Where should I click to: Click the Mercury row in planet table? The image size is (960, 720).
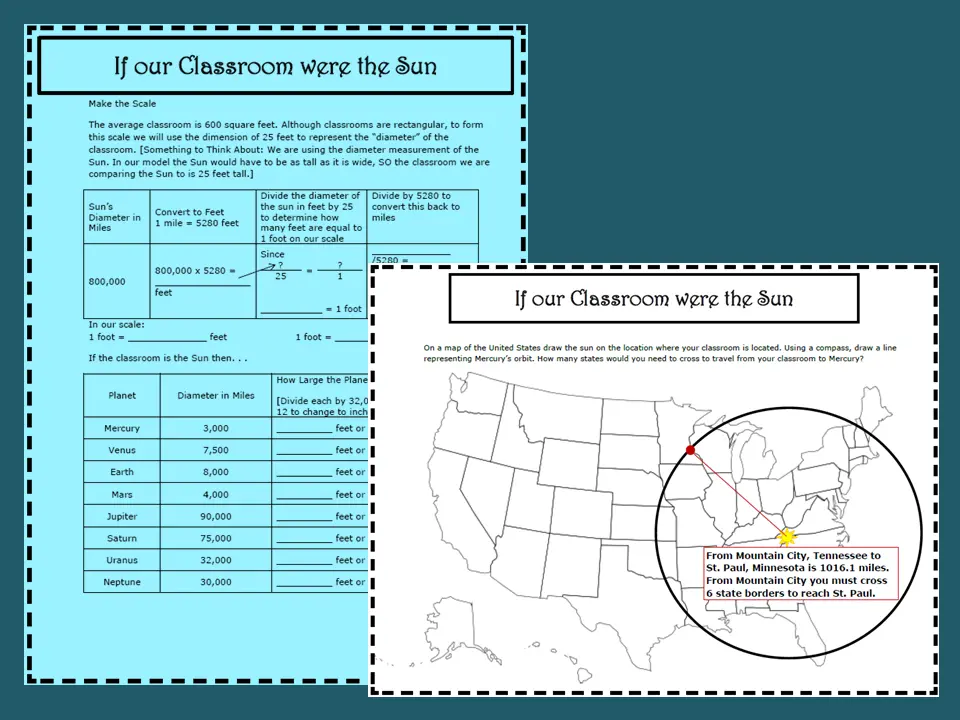coord(226,428)
